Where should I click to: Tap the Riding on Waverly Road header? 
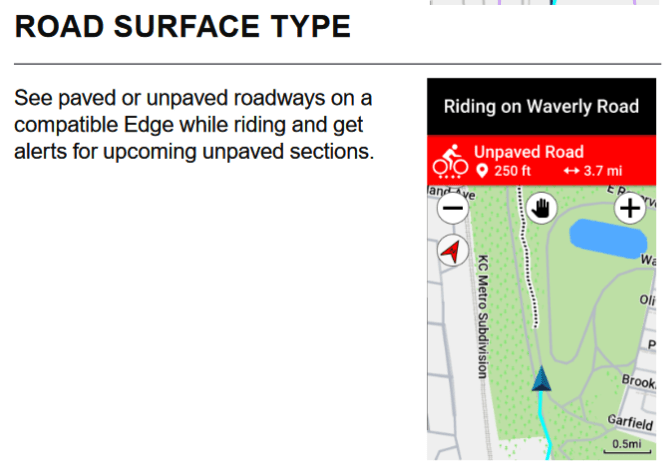point(541,107)
